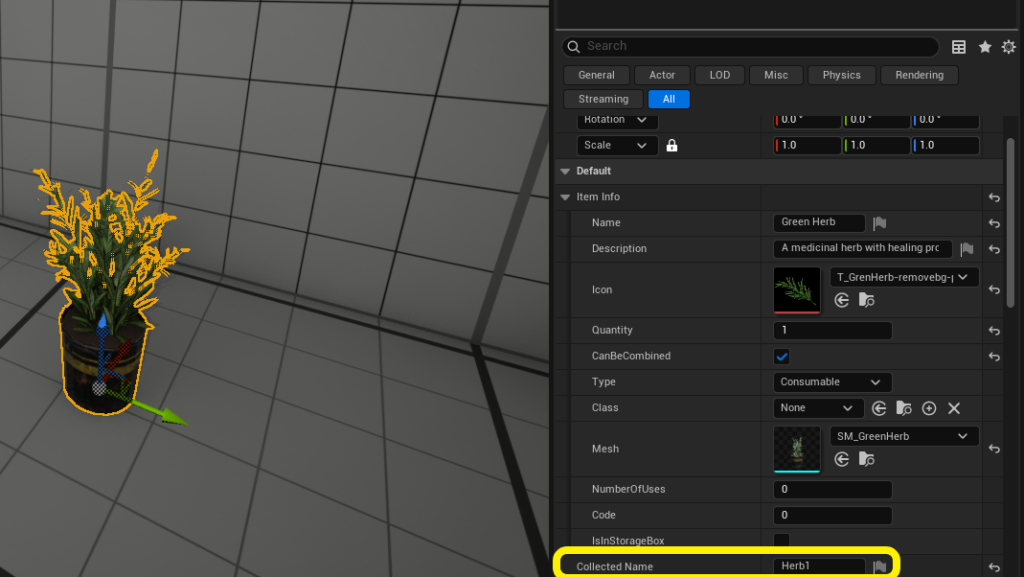The image size is (1024, 577).
Task: Click the details panel settings gear icon
Action: coord(1008,47)
